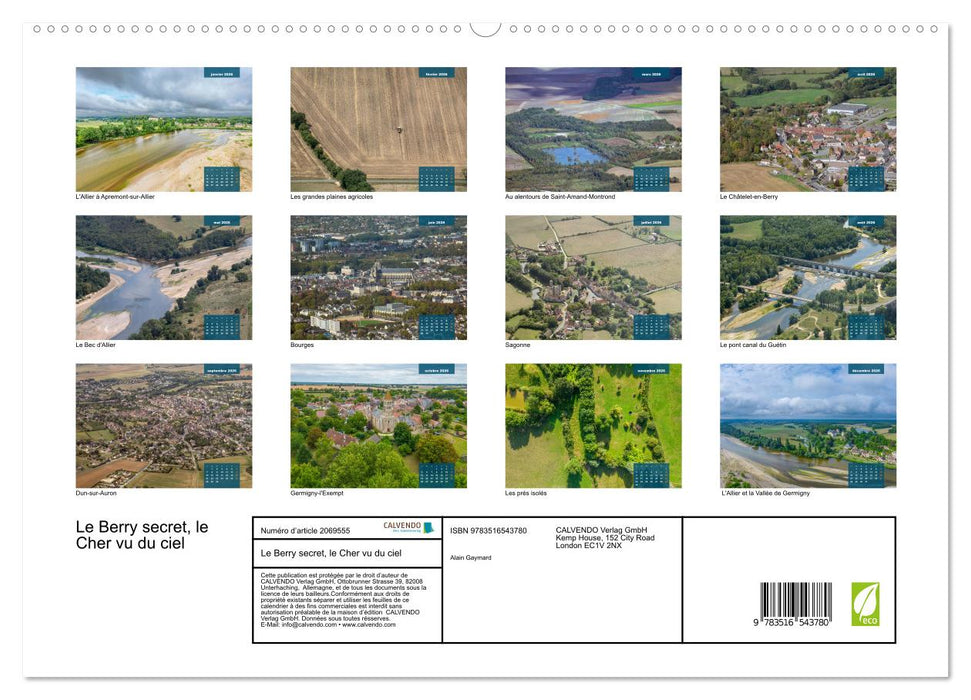Select Les grandes plaines agricoles photo

pos(378,129)
